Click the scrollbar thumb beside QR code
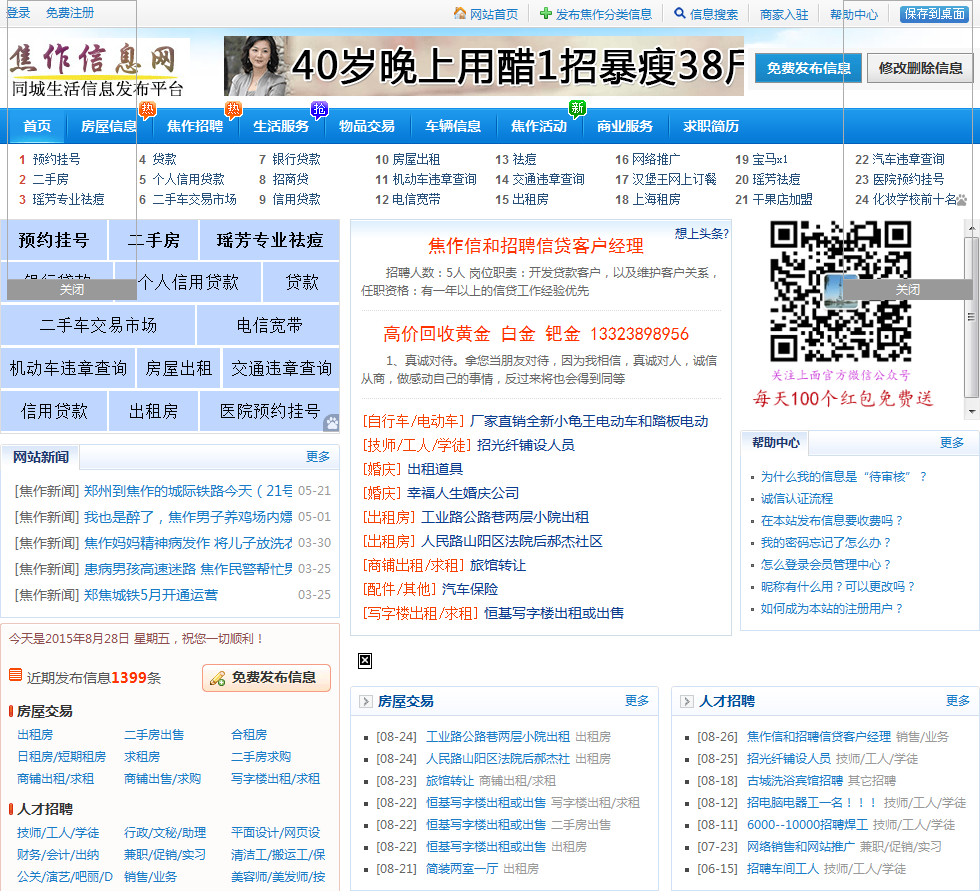This screenshot has width=980, height=891. click(x=972, y=317)
